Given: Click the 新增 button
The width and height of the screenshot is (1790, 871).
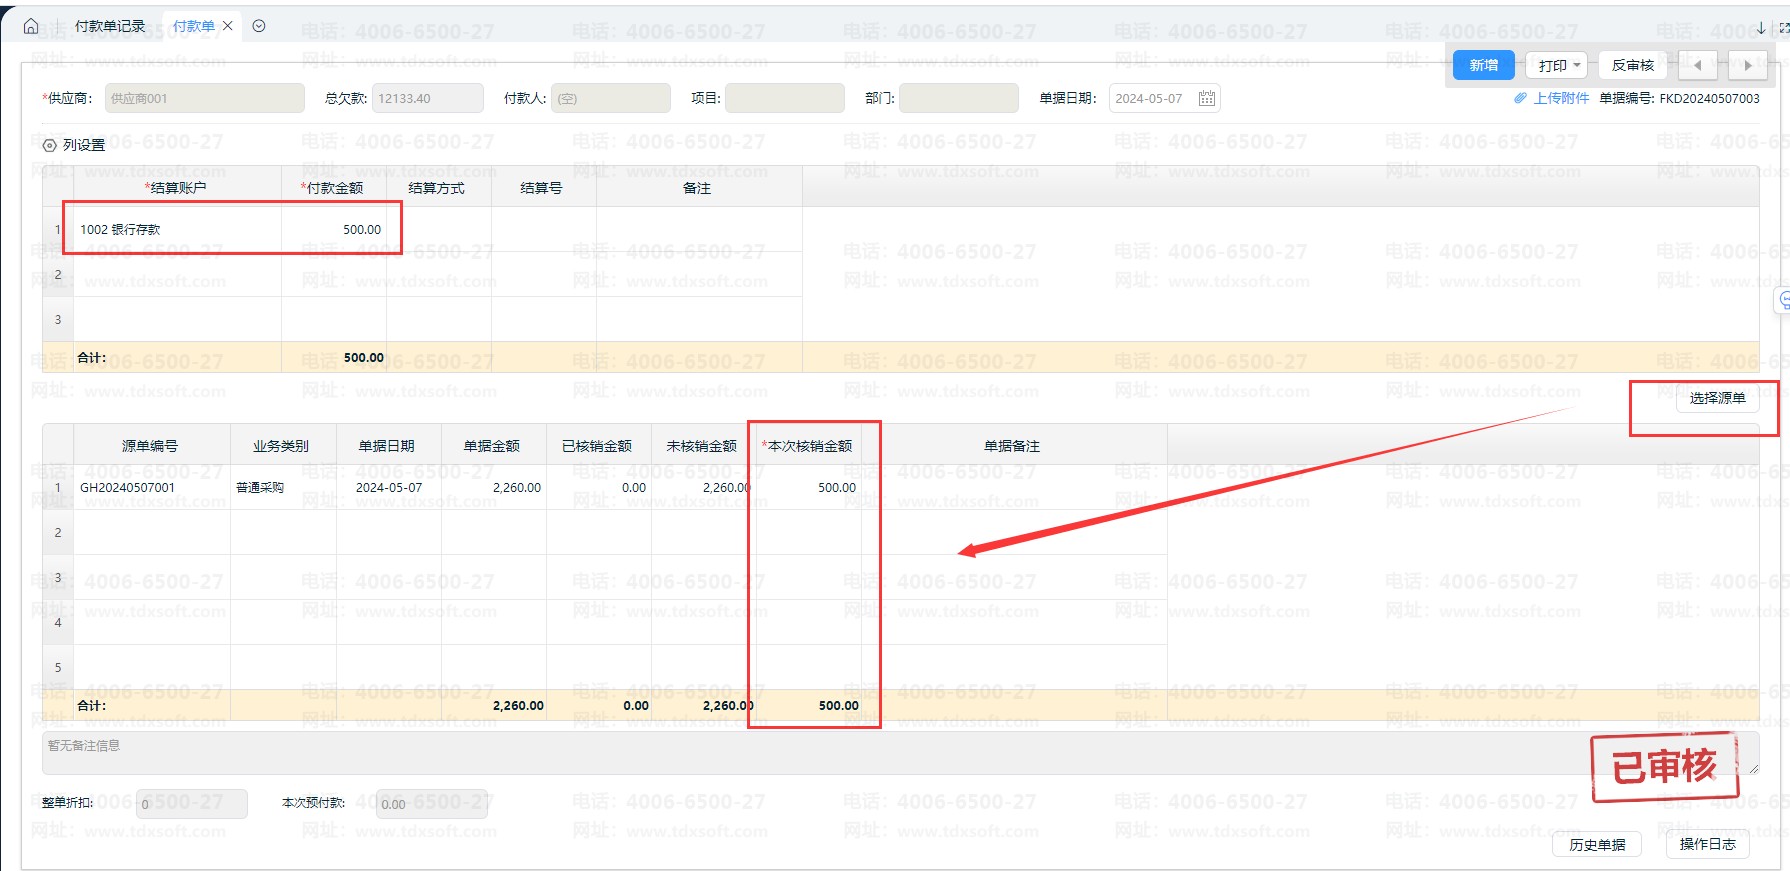Looking at the screenshot, I should pos(1483,65).
